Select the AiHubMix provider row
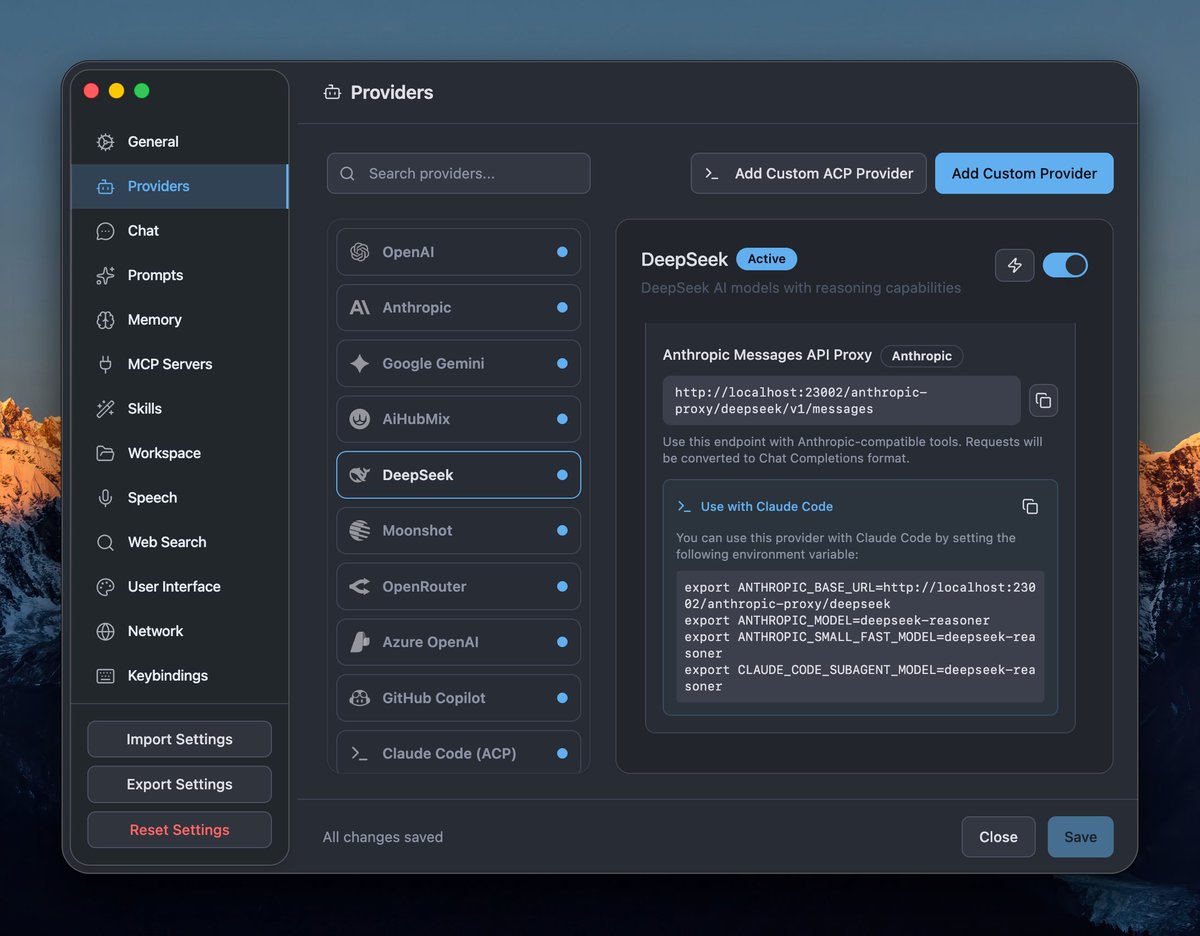Viewport: 1200px width, 936px height. (459, 419)
